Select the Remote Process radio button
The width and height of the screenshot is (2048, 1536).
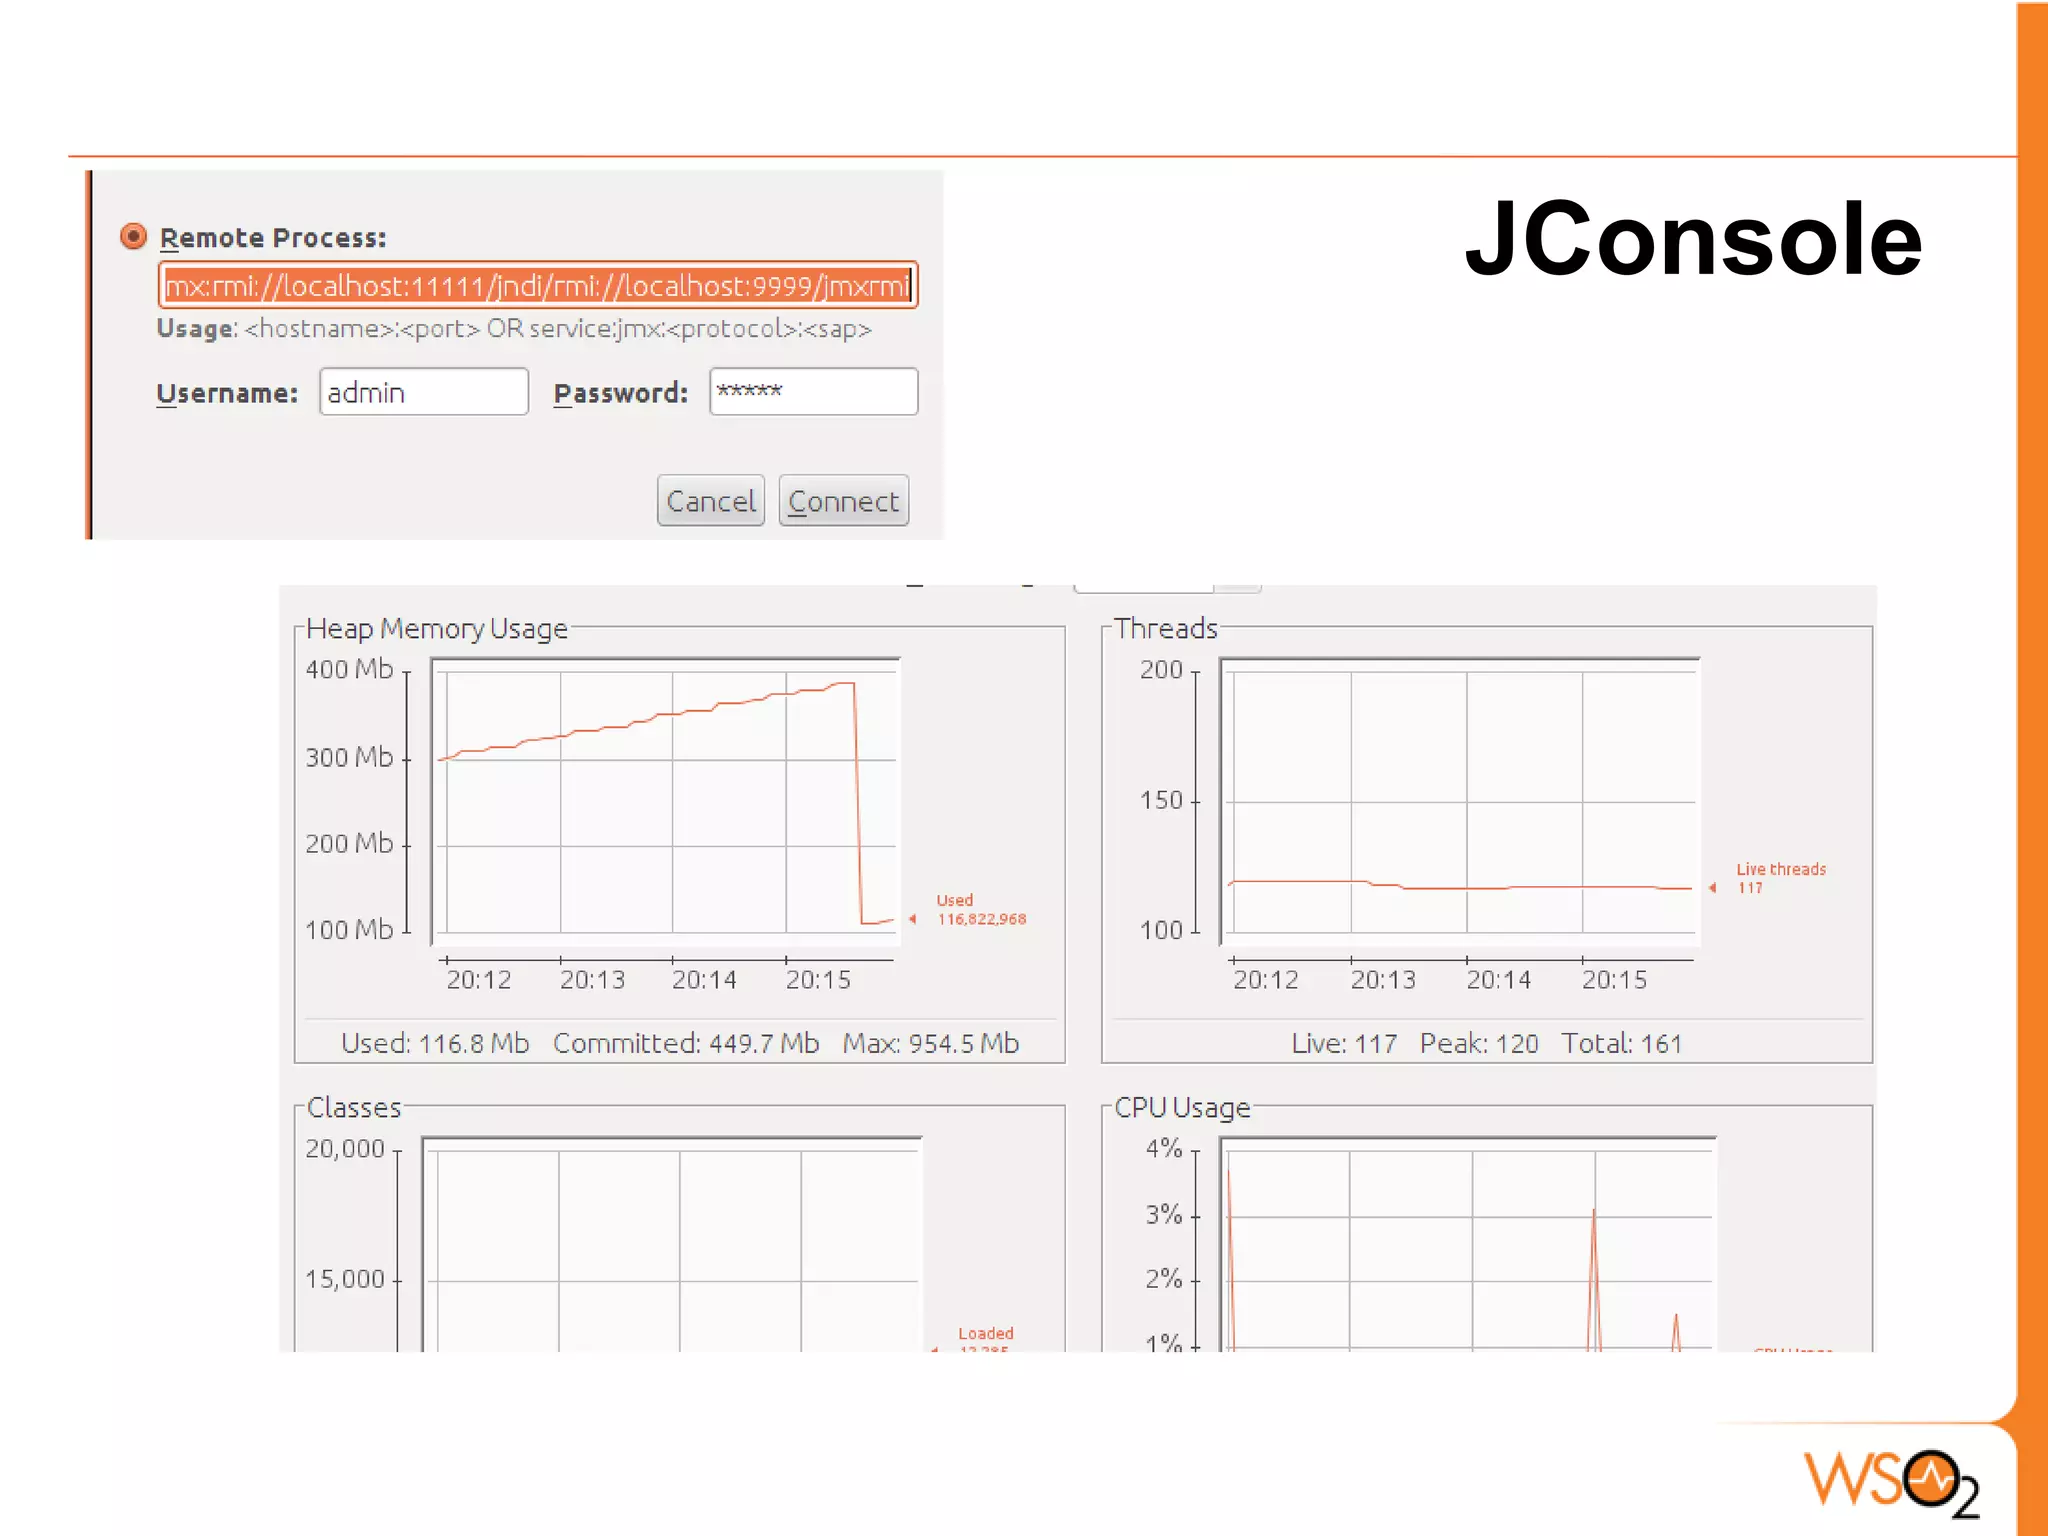[x=133, y=237]
